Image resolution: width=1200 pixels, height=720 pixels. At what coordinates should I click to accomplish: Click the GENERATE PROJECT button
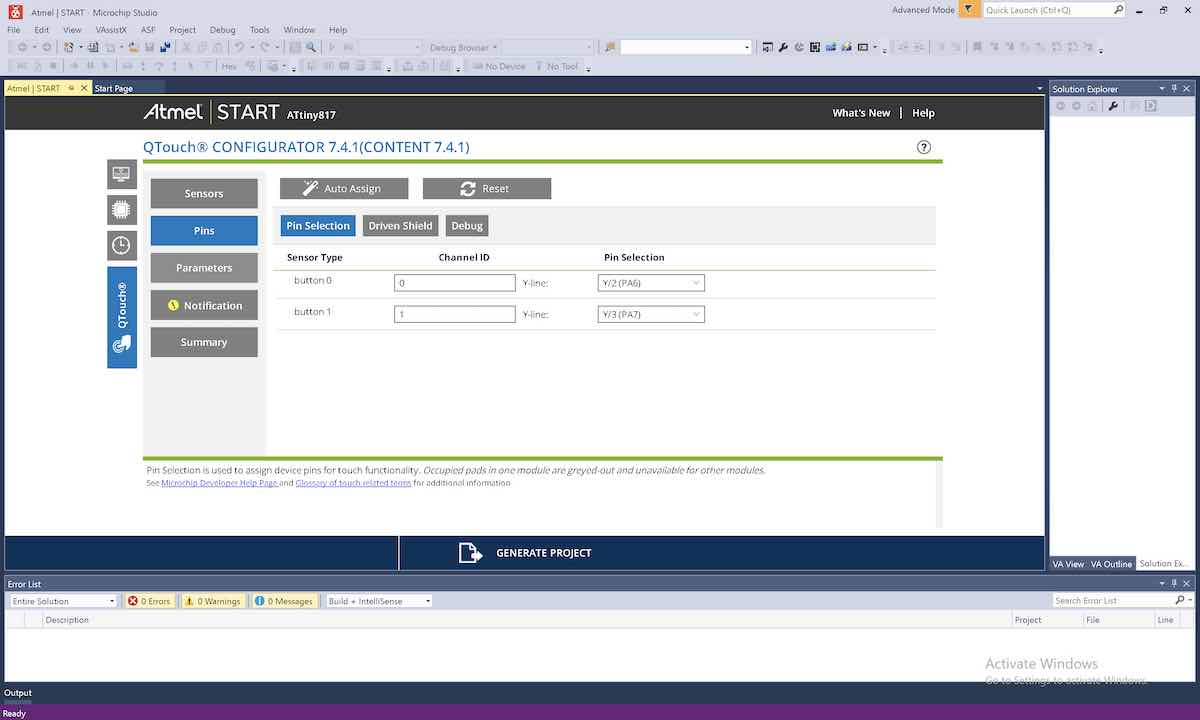tap(525, 553)
